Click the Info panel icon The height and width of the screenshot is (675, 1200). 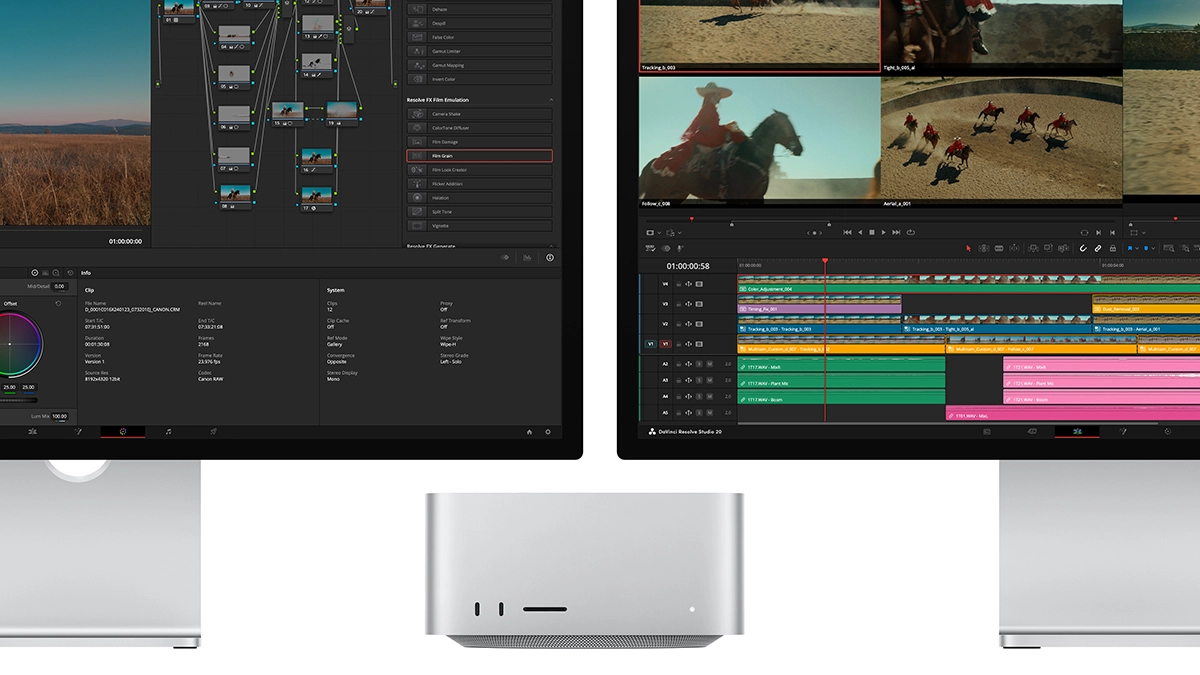click(550, 258)
